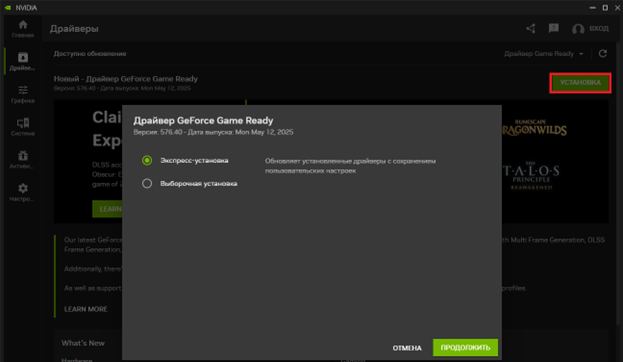Open the Графика sidebar section

23,94
